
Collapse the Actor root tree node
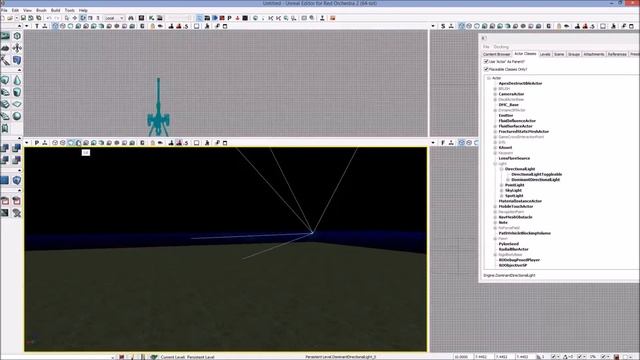[489, 78]
